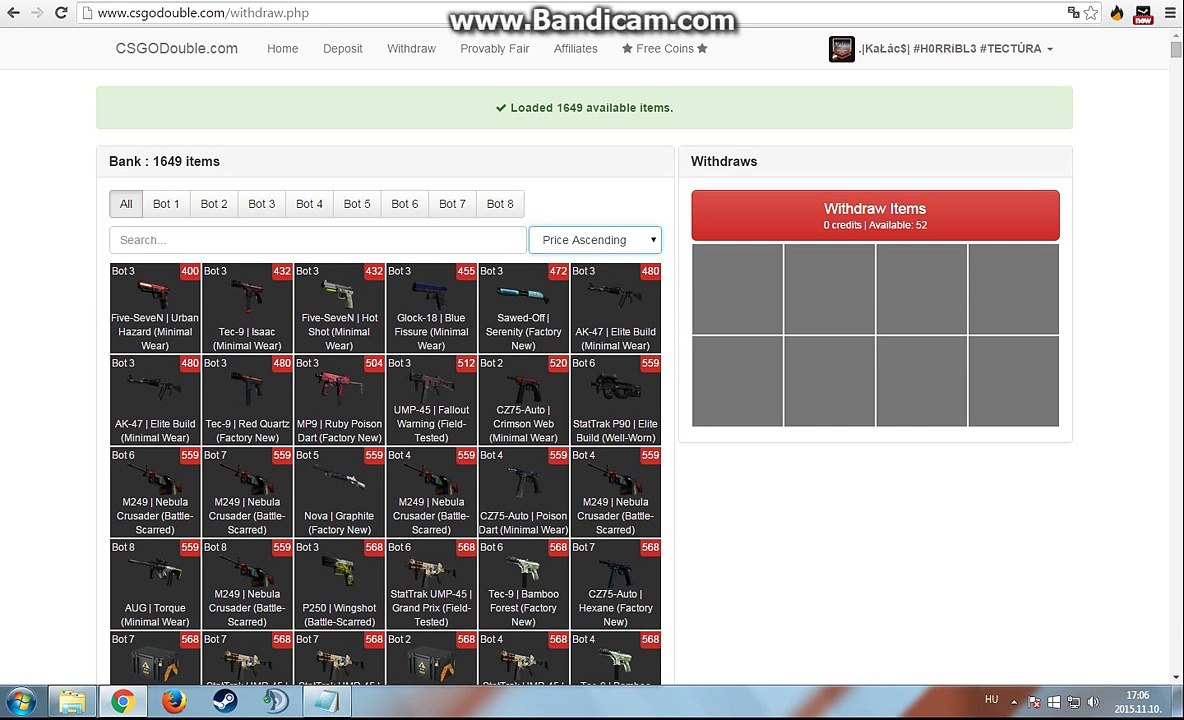The height and width of the screenshot is (720, 1184).
Task: Open the taskbar clock showing 17:06
Action: click(x=1138, y=703)
